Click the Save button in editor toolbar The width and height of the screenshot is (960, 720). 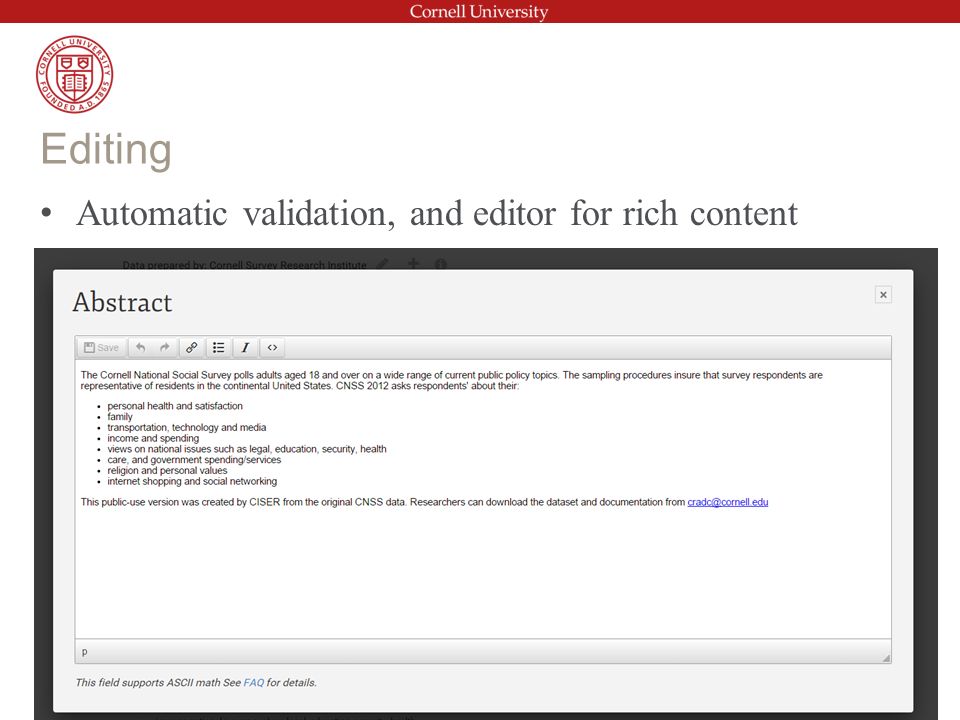pos(102,348)
